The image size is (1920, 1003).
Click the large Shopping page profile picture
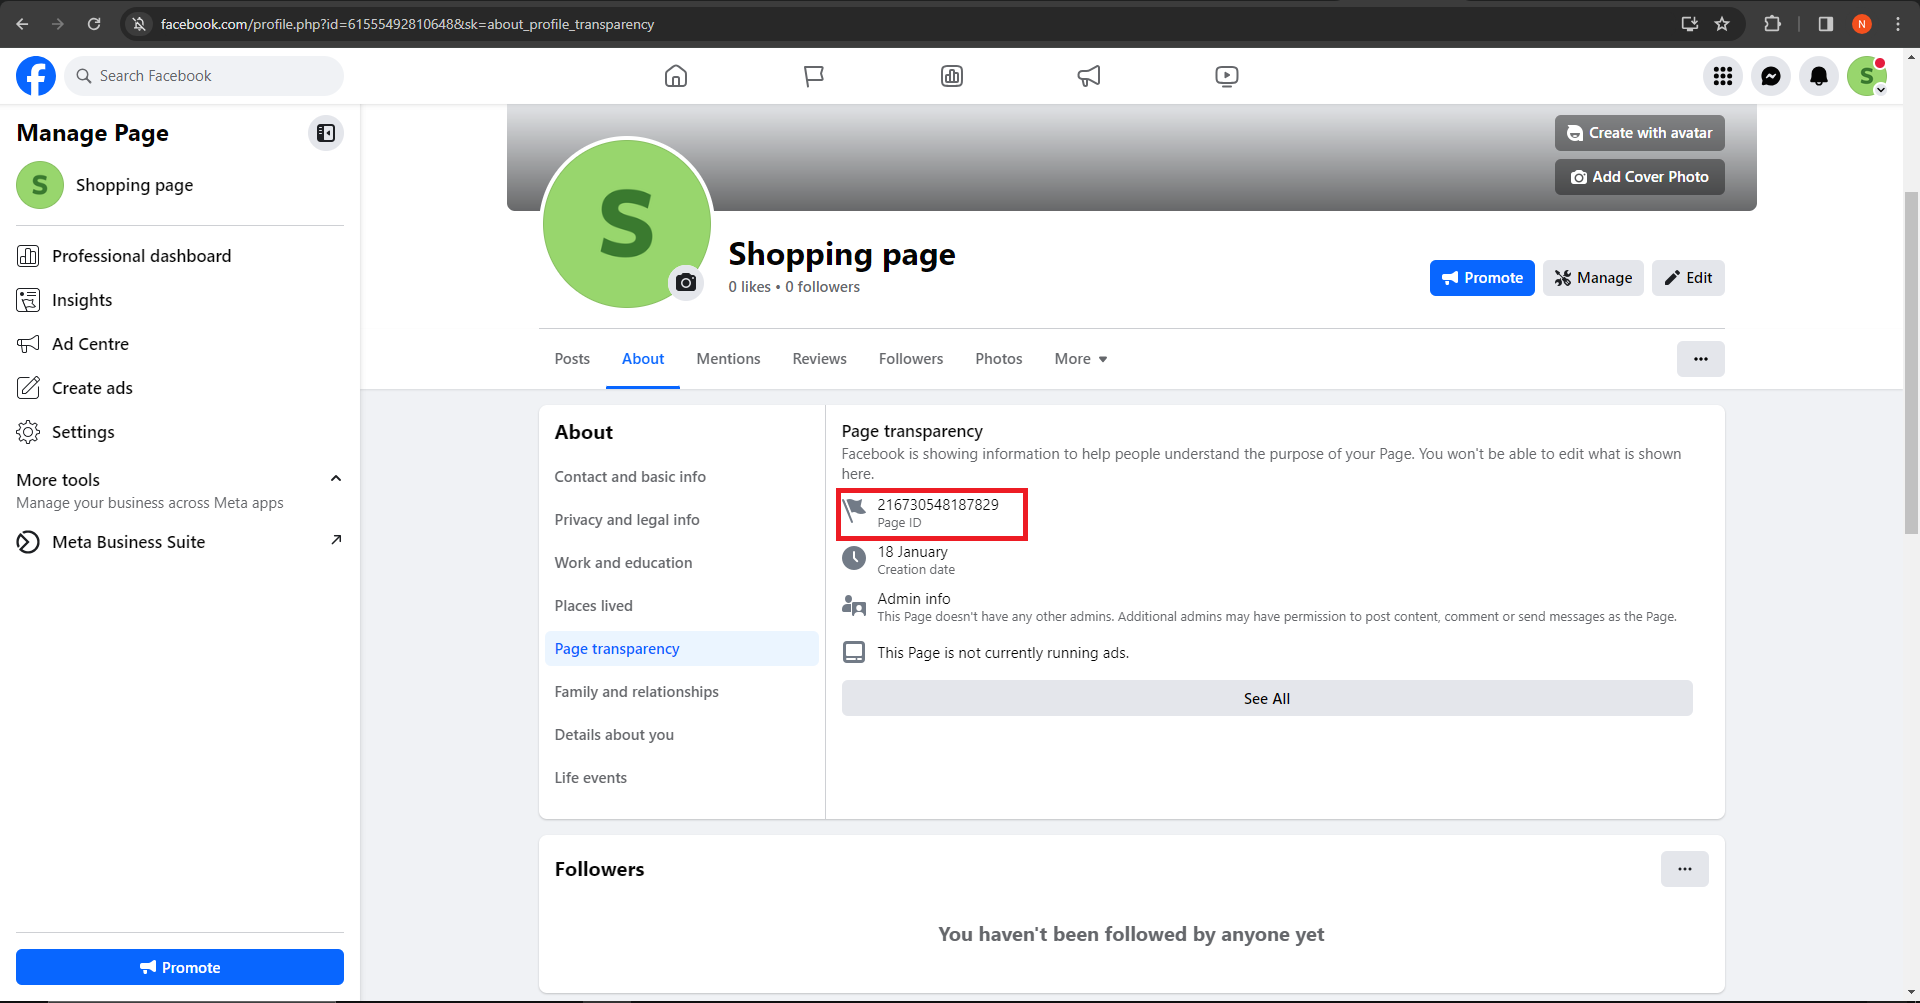(x=627, y=223)
